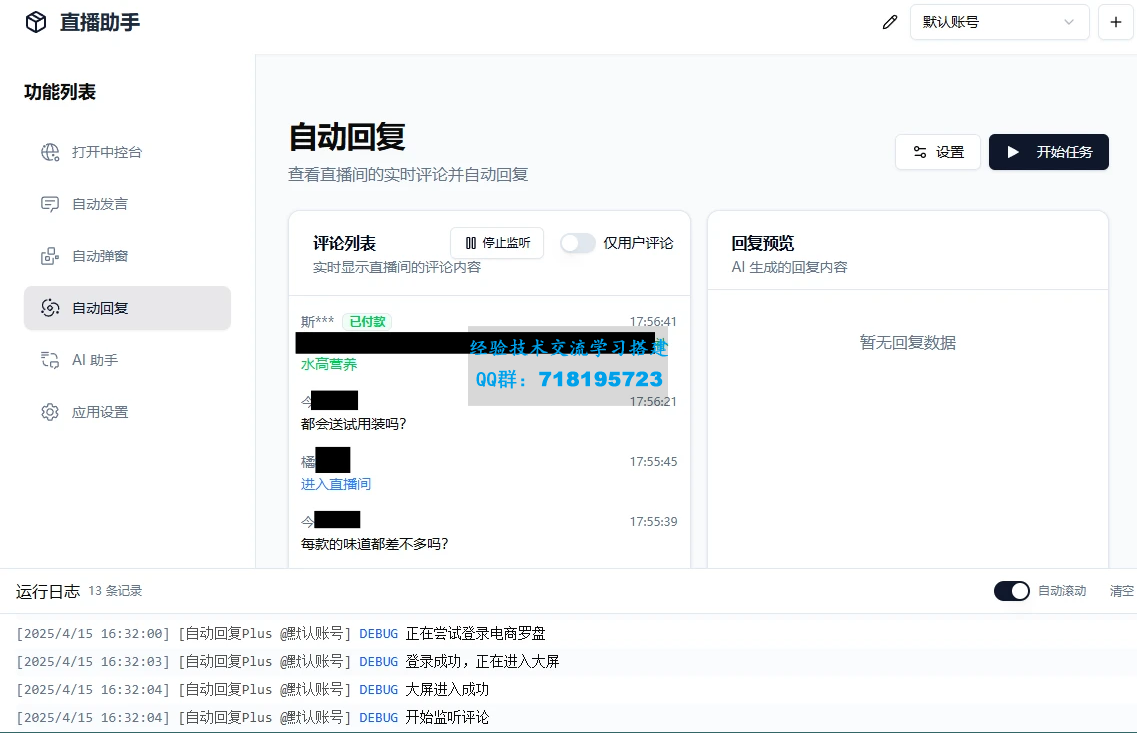Click the 回复预览 heading
The image size is (1137, 733).
coord(763,244)
